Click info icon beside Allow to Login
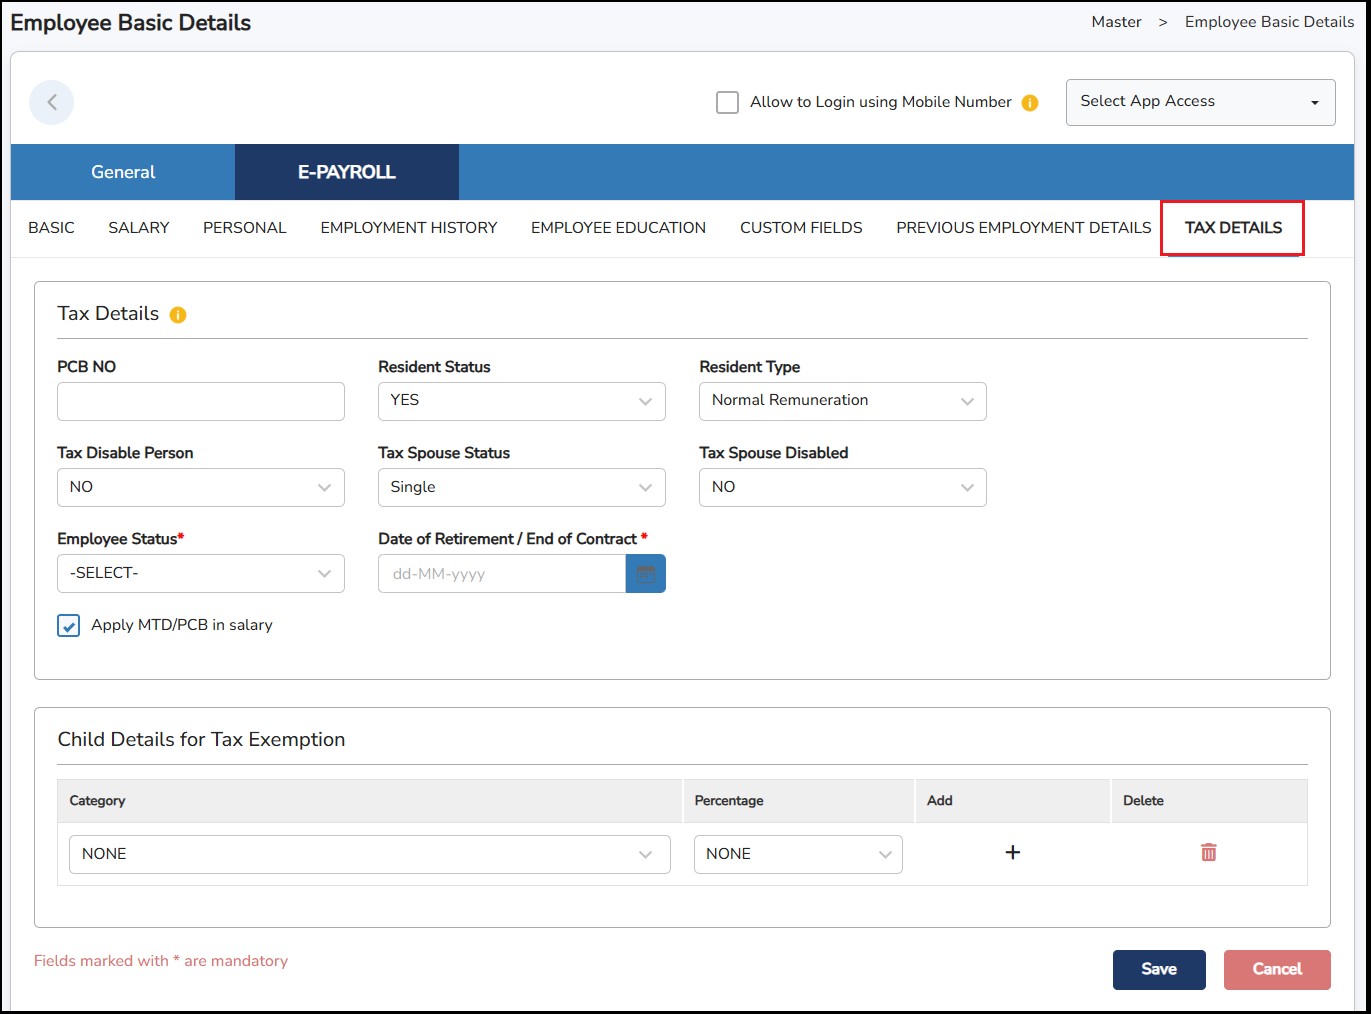Screen dimensions: 1371x1014 tap(1030, 103)
